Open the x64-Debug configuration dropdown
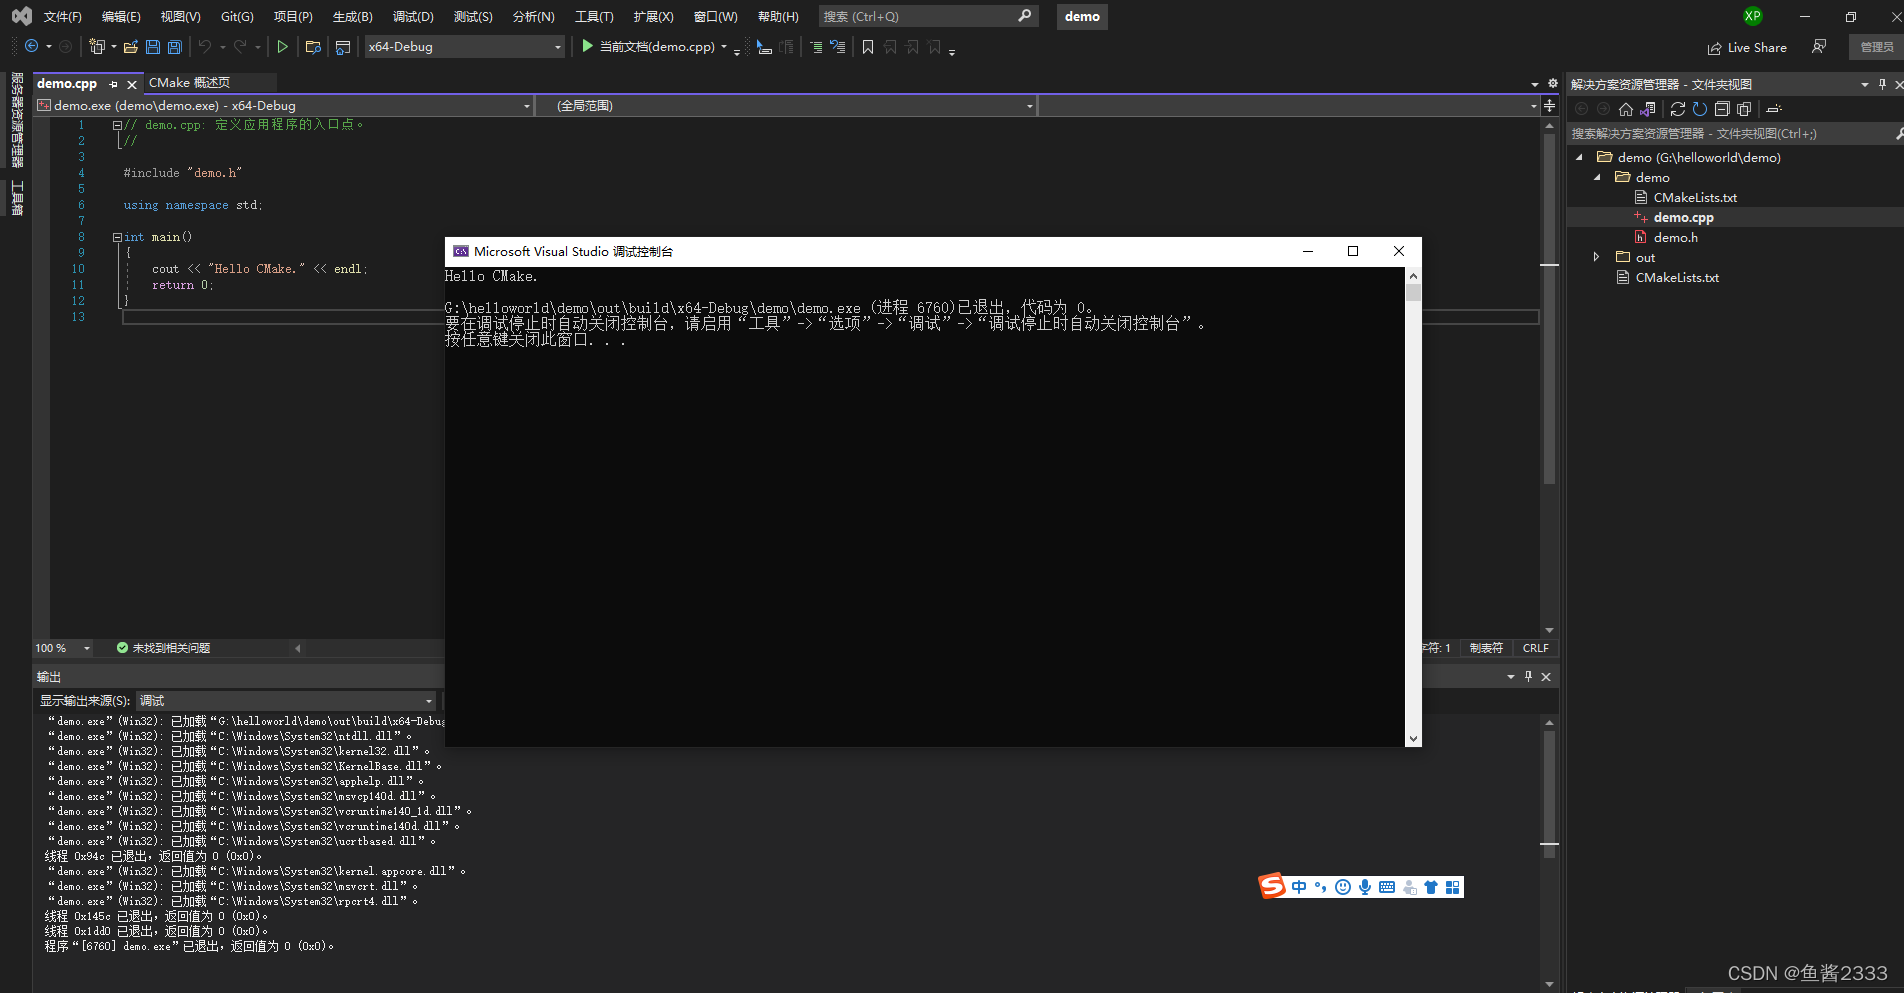This screenshot has height=993, width=1904. click(465, 47)
